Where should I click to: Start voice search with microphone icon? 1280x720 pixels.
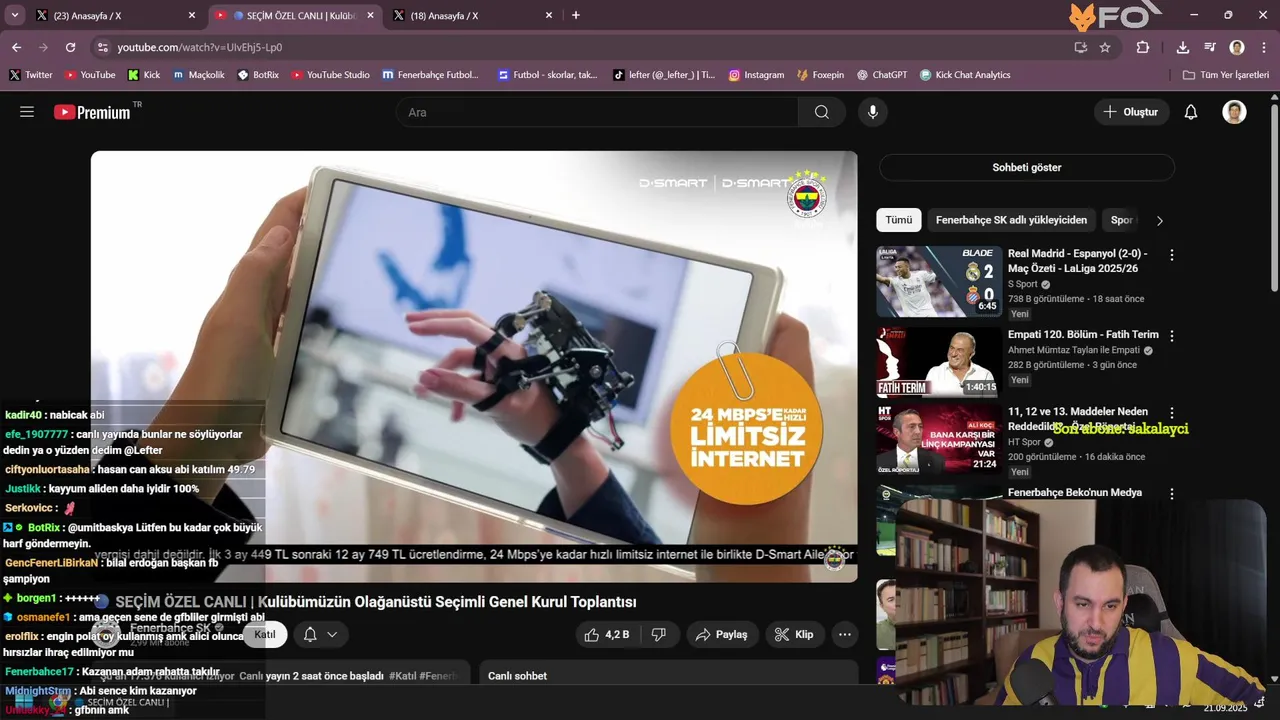[873, 112]
